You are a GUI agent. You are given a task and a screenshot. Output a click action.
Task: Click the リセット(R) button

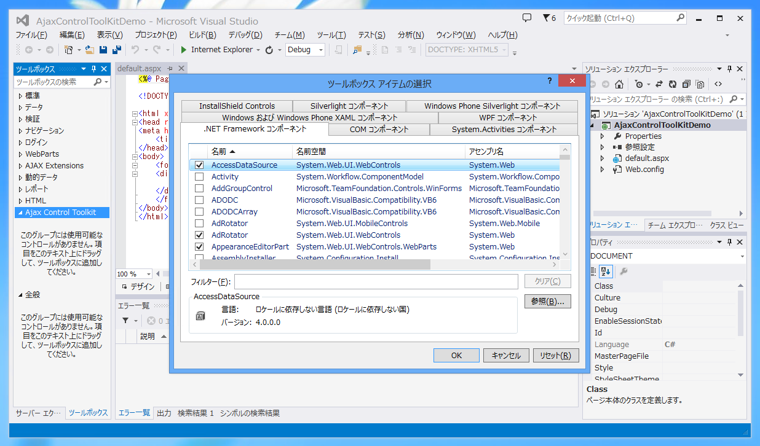(x=555, y=355)
